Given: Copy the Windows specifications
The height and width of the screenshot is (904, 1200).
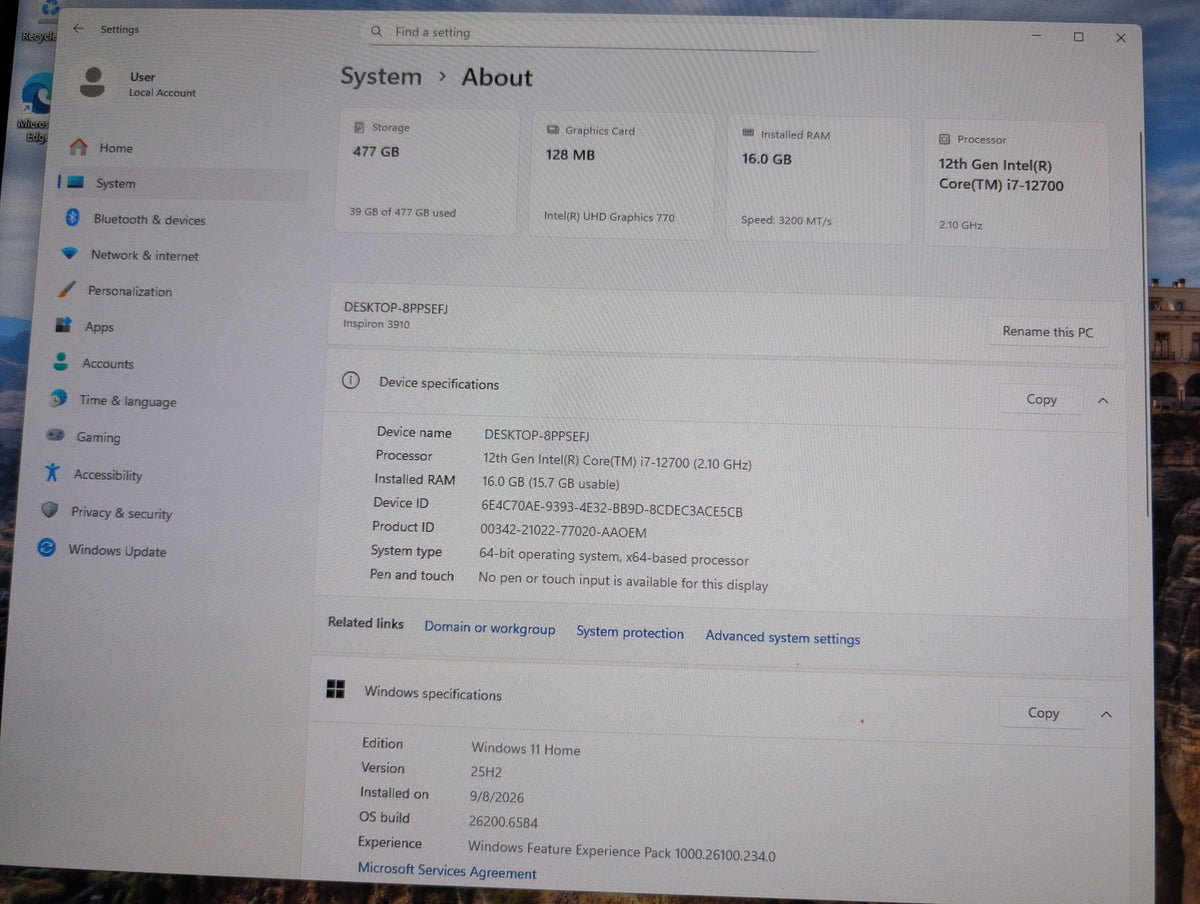Looking at the screenshot, I should 1043,713.
